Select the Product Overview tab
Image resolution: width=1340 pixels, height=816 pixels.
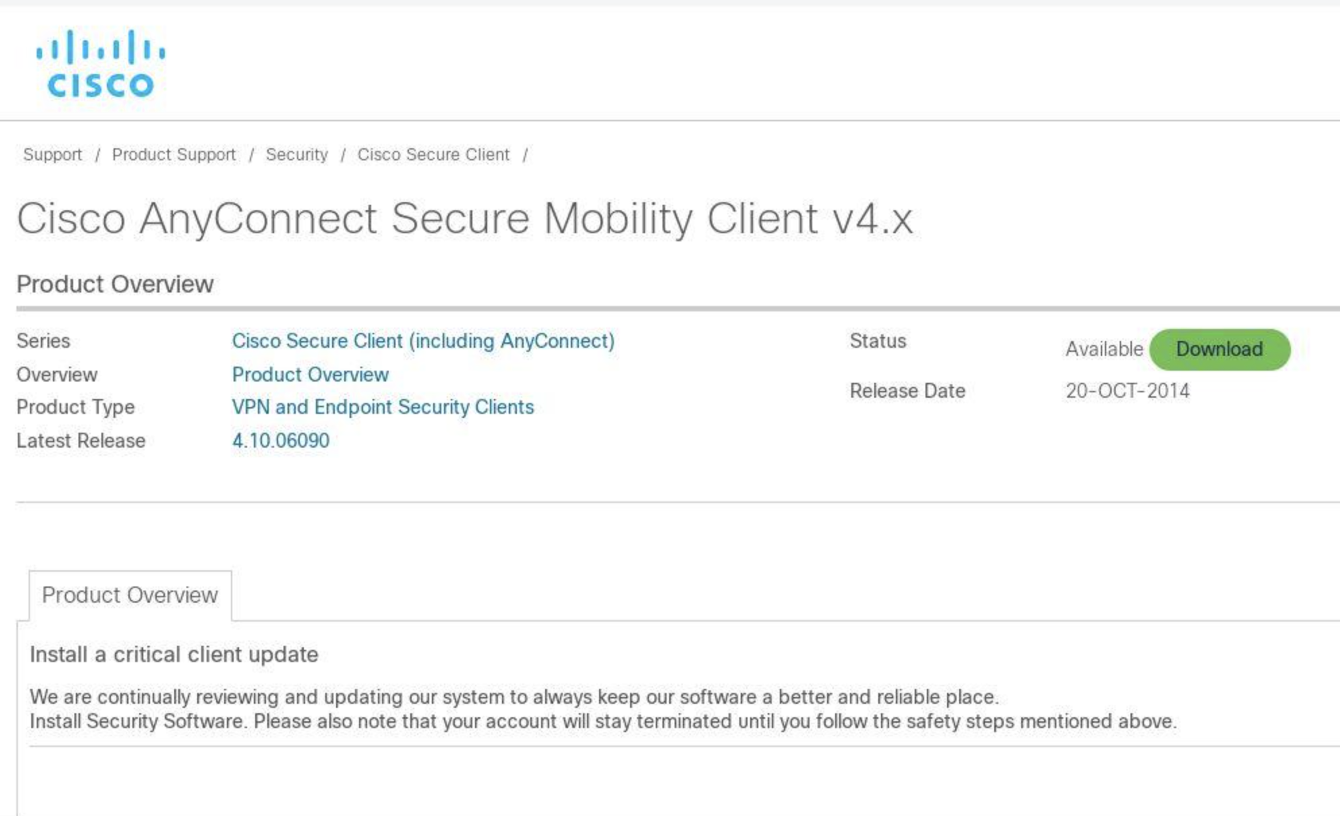(130, 595)
